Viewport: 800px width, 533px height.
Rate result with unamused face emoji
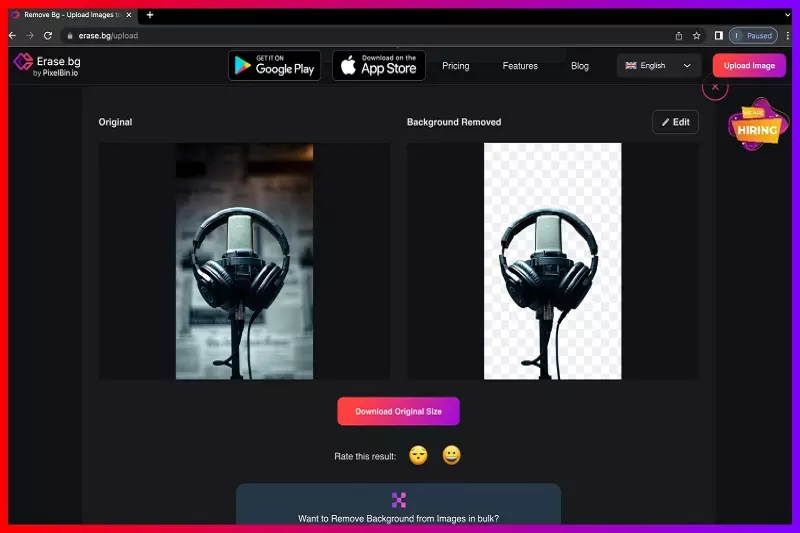(418, 455)
